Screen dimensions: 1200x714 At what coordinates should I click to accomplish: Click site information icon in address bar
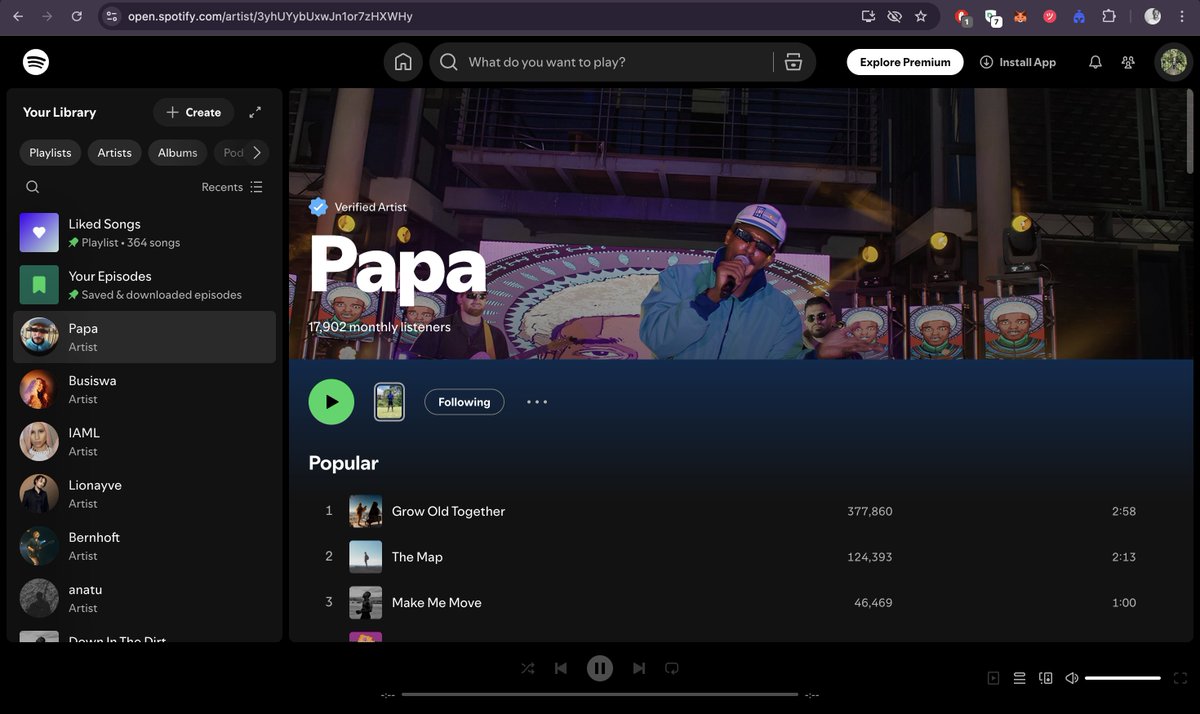(x=112, y=17)
